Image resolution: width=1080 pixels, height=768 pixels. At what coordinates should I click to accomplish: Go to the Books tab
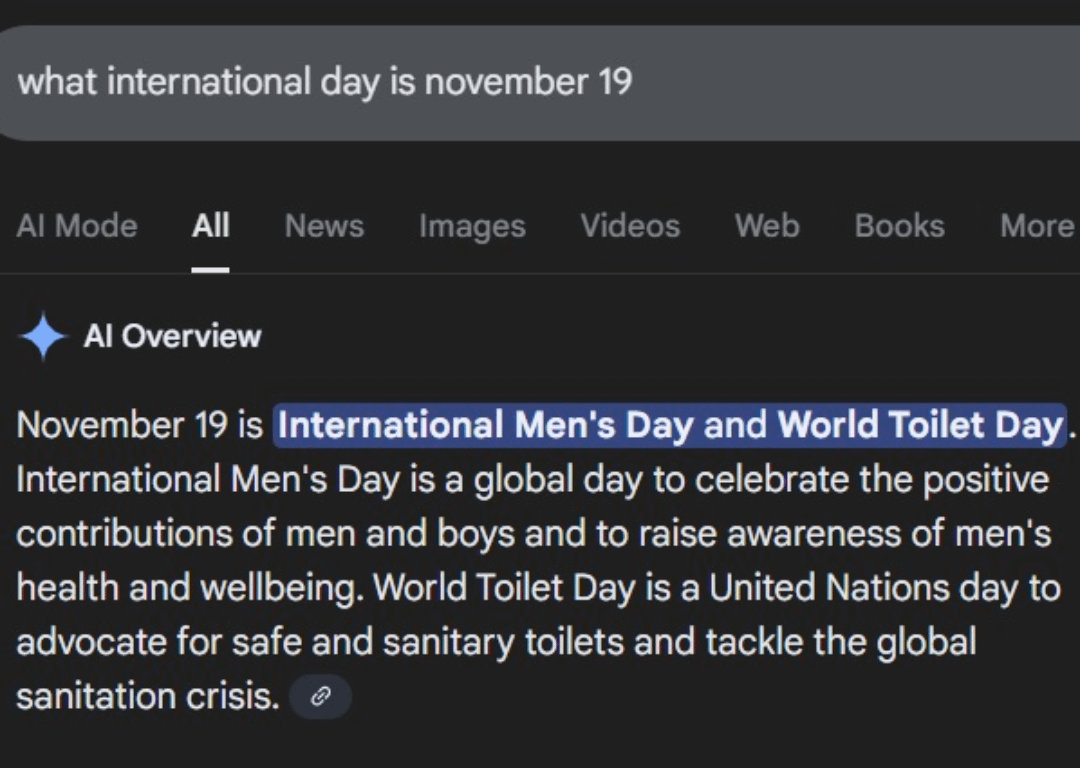(x=899, y=226)
